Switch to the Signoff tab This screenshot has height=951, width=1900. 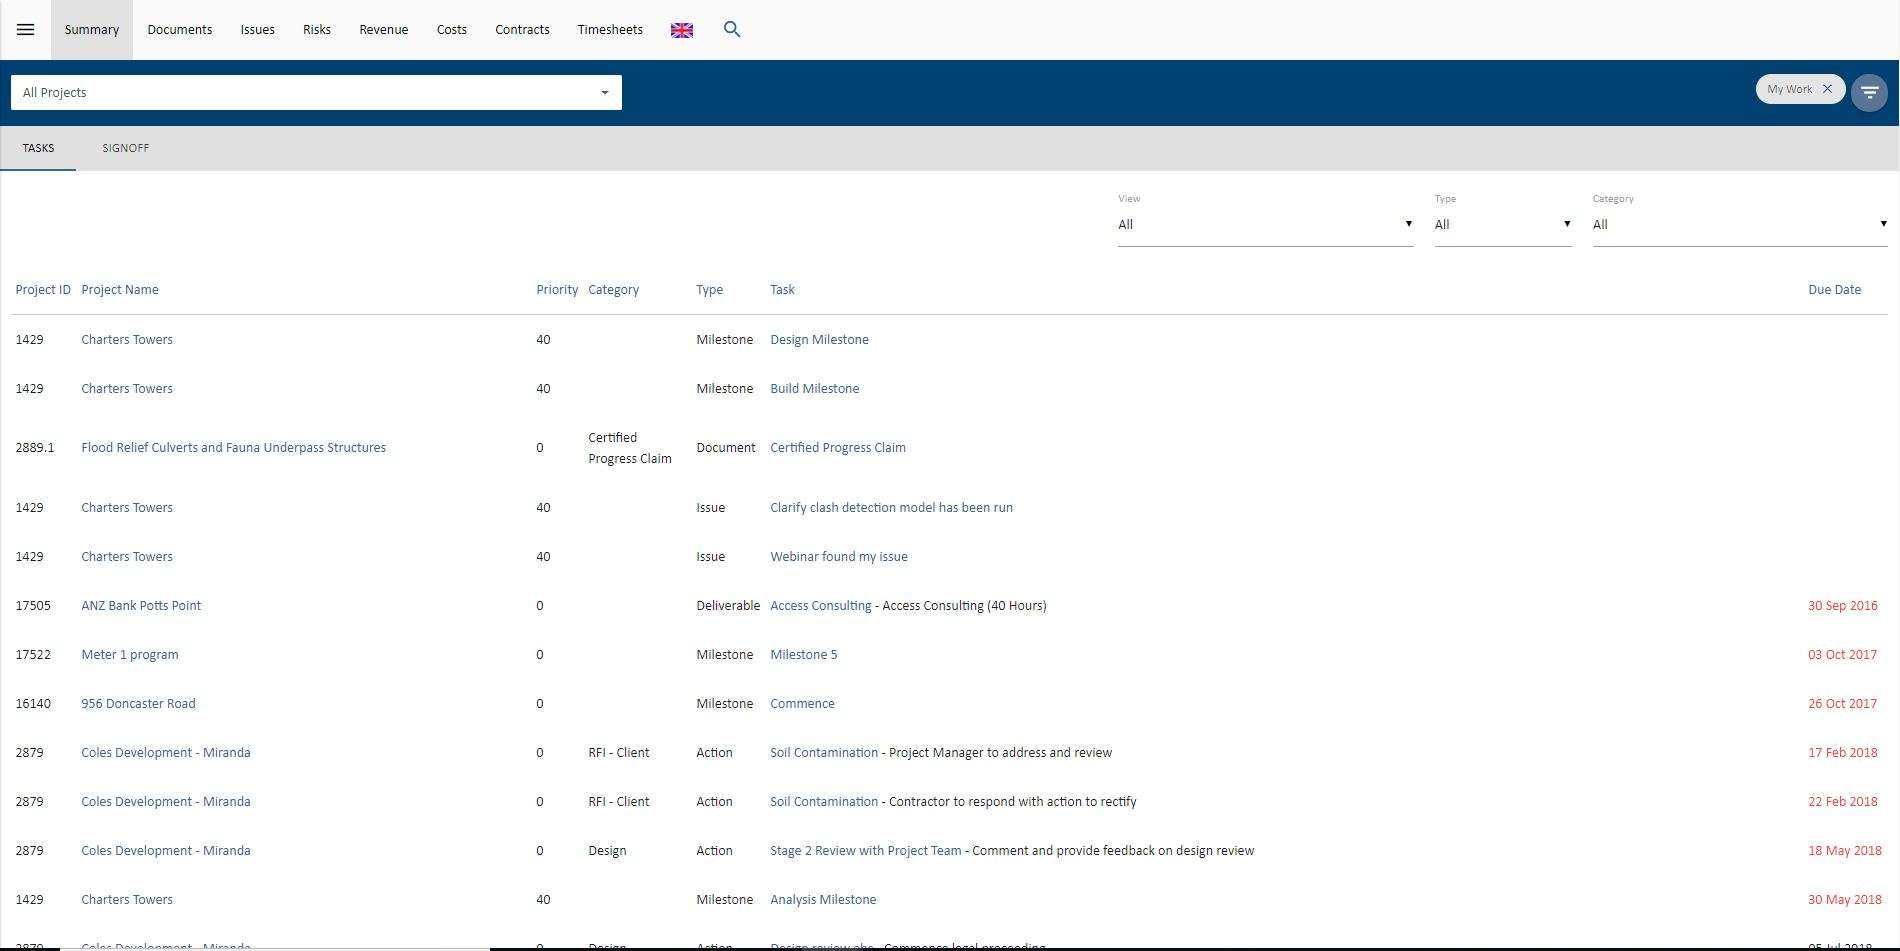125,148
